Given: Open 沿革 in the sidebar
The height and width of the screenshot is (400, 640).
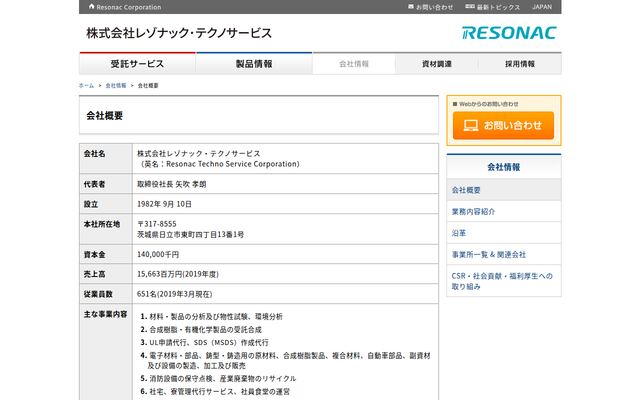Looking at the screenshot, I should [504, 233].
